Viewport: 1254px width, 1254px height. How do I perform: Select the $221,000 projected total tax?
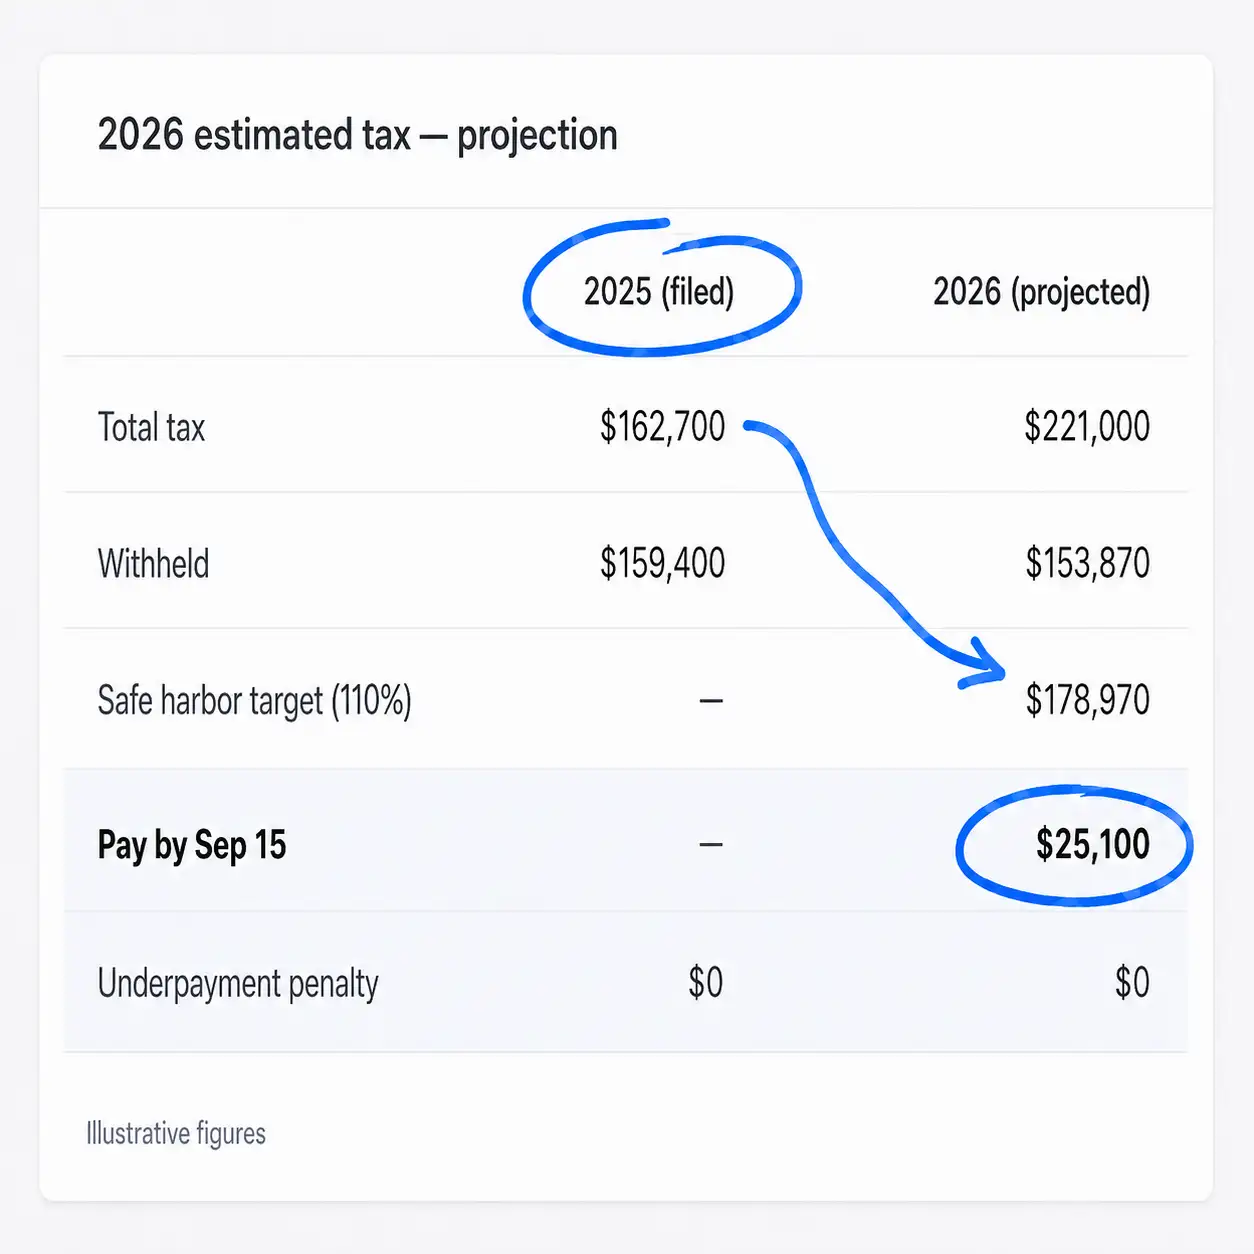click(x=1087, y=427)
